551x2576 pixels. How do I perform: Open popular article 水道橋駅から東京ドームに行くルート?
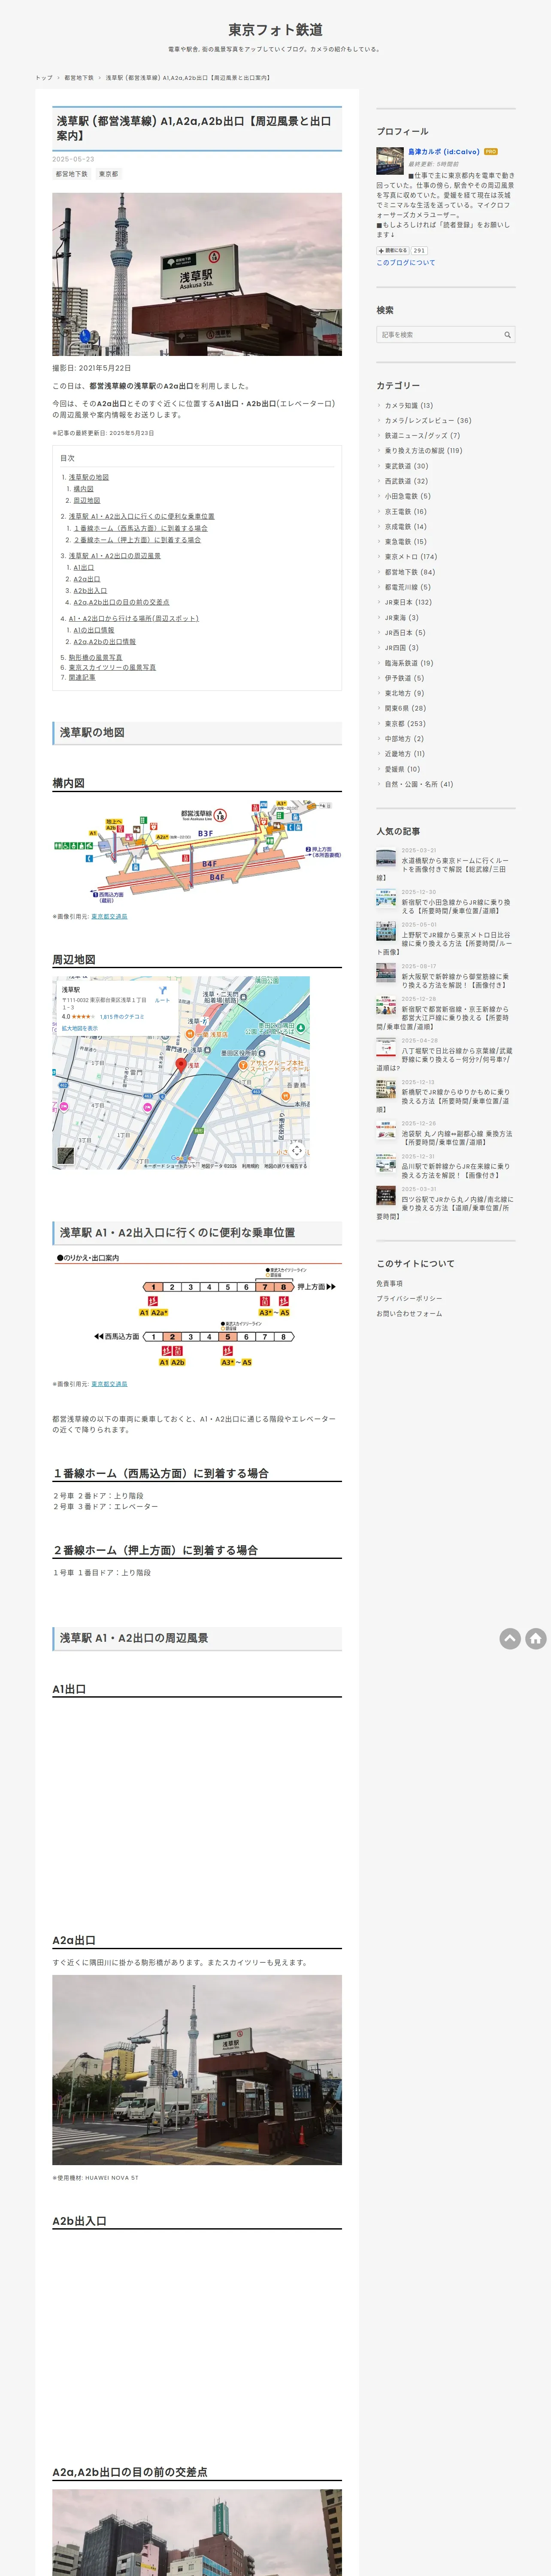455,865
